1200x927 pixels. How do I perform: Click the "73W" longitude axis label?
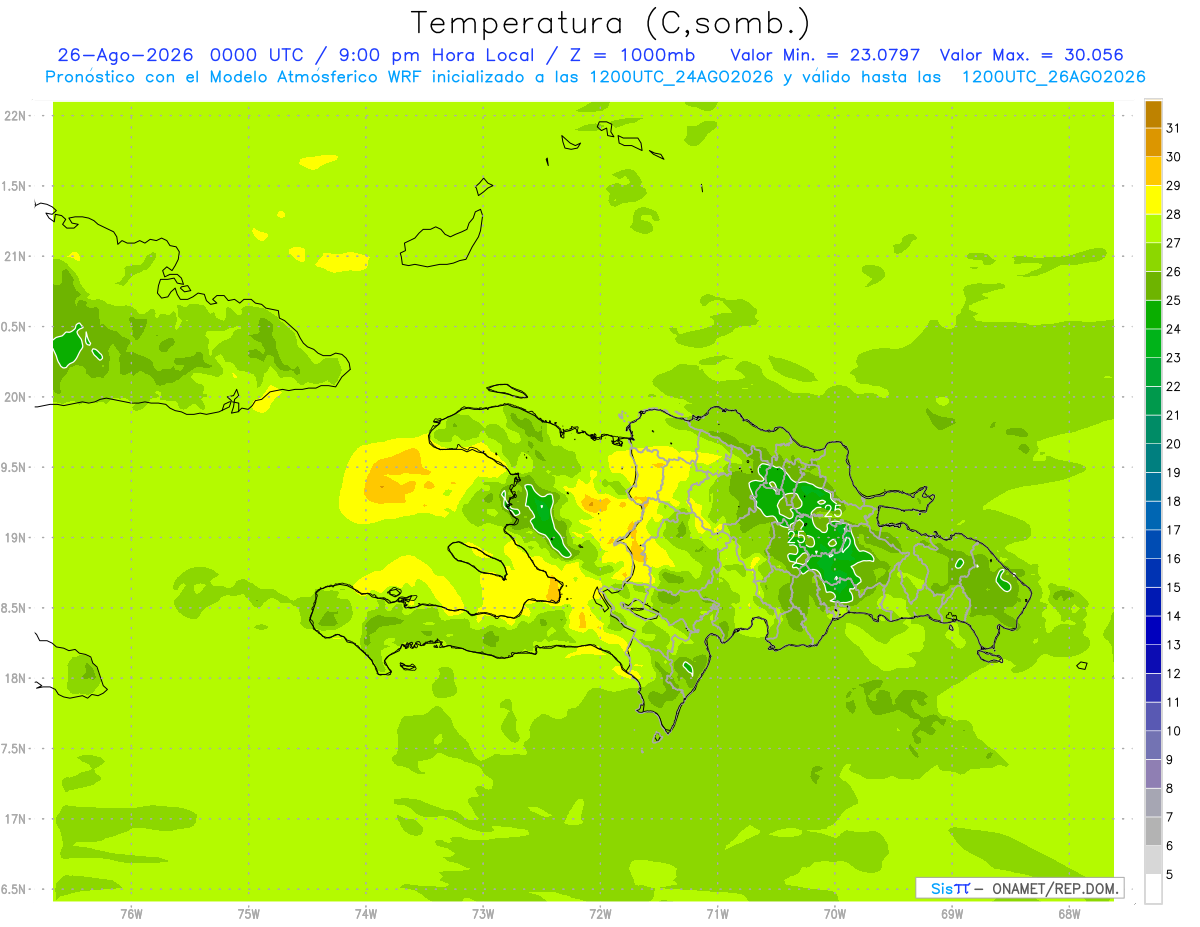point(483,914)
